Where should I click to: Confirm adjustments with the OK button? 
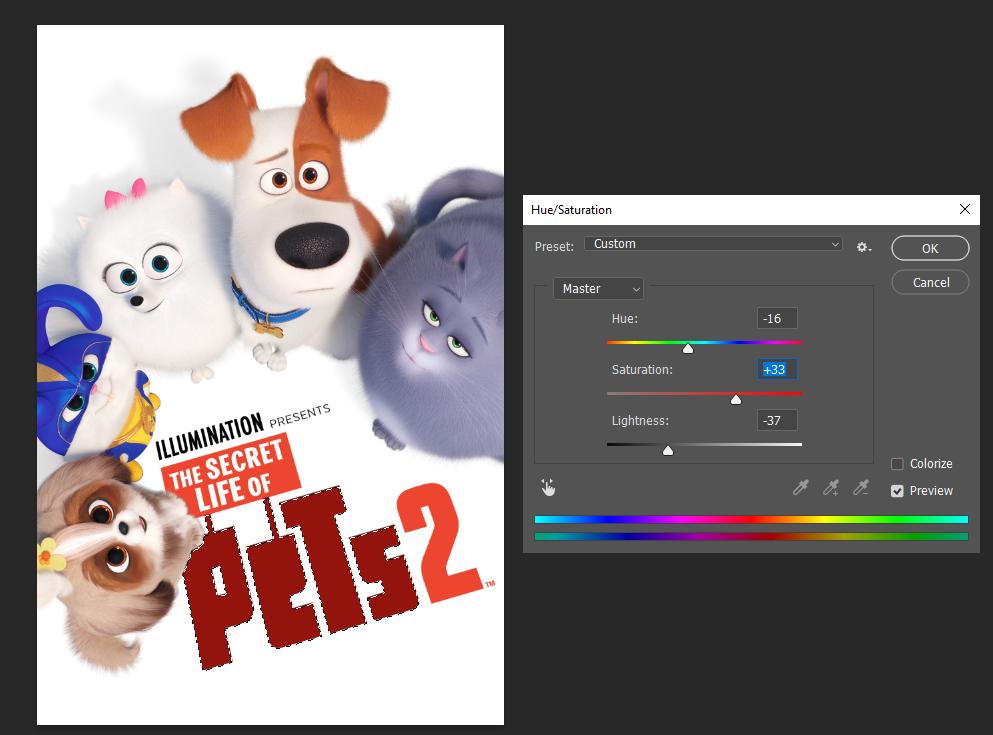coord(930,248)
